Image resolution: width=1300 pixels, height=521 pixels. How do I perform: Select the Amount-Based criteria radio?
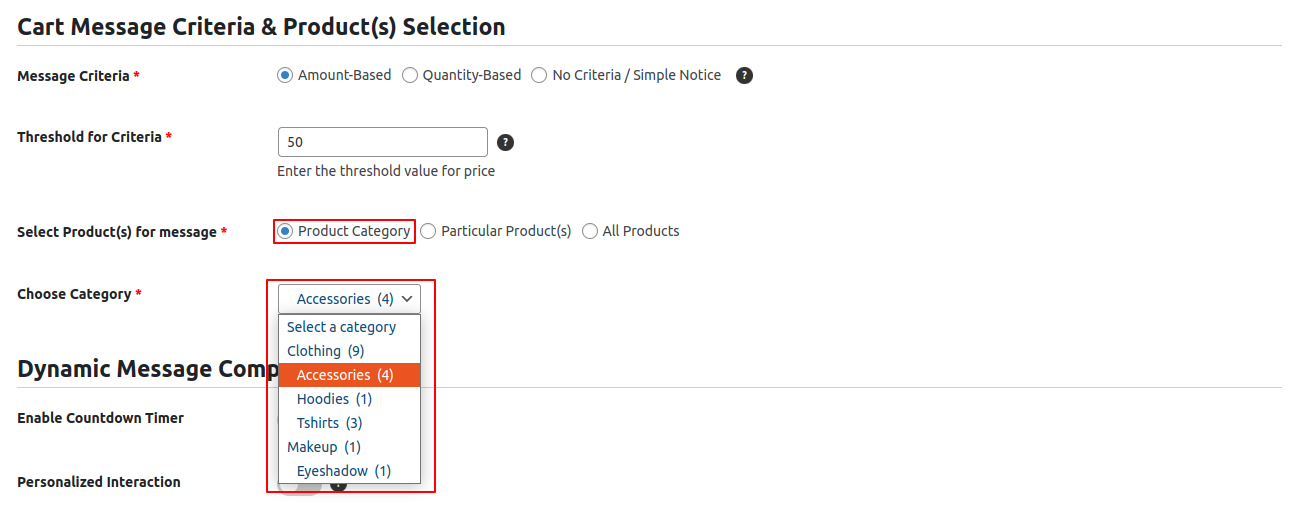285,75
